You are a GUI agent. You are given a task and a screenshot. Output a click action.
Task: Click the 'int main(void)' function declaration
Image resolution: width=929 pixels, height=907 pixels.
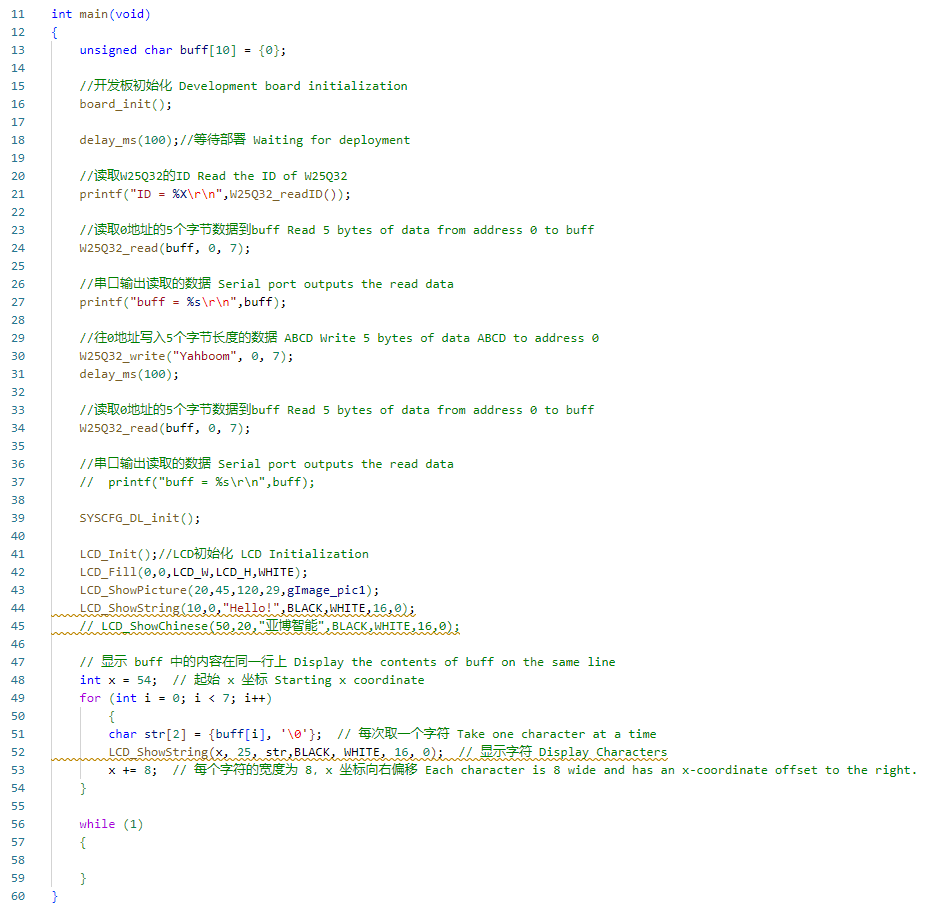tap(101, 14)
